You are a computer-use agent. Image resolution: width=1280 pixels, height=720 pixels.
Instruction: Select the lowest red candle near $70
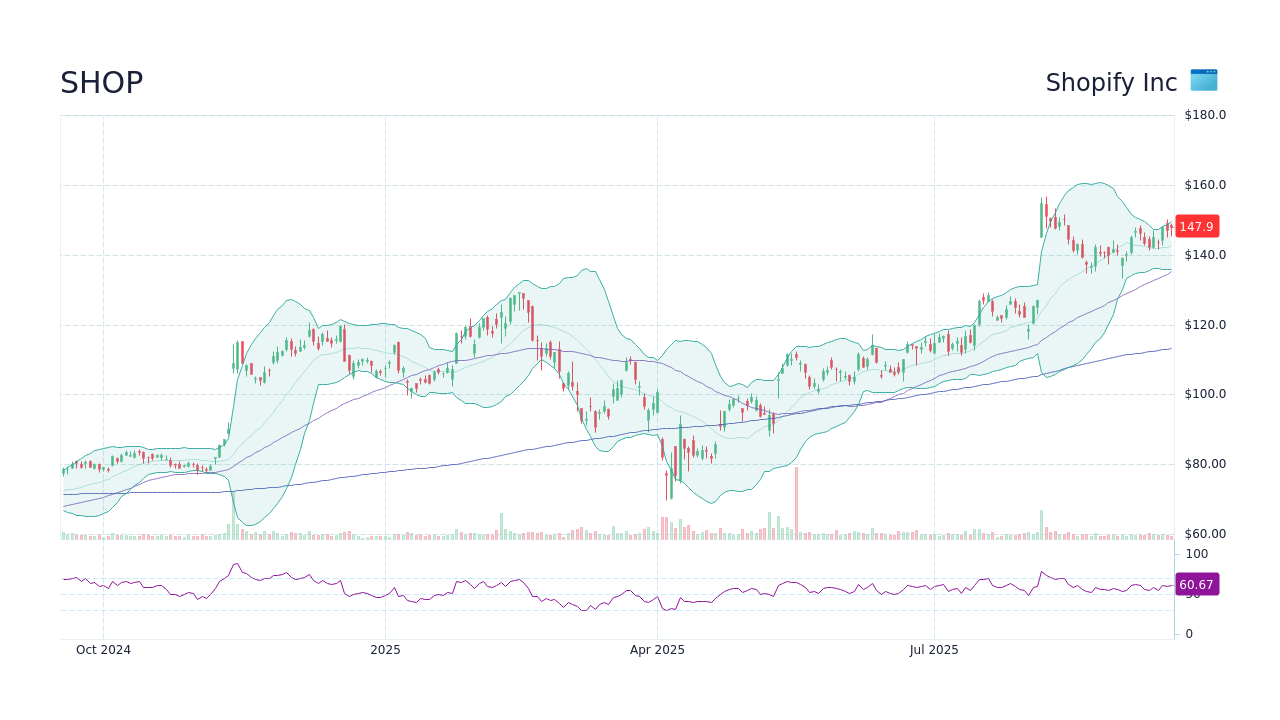pyautogui.click(x=668, y=485)
